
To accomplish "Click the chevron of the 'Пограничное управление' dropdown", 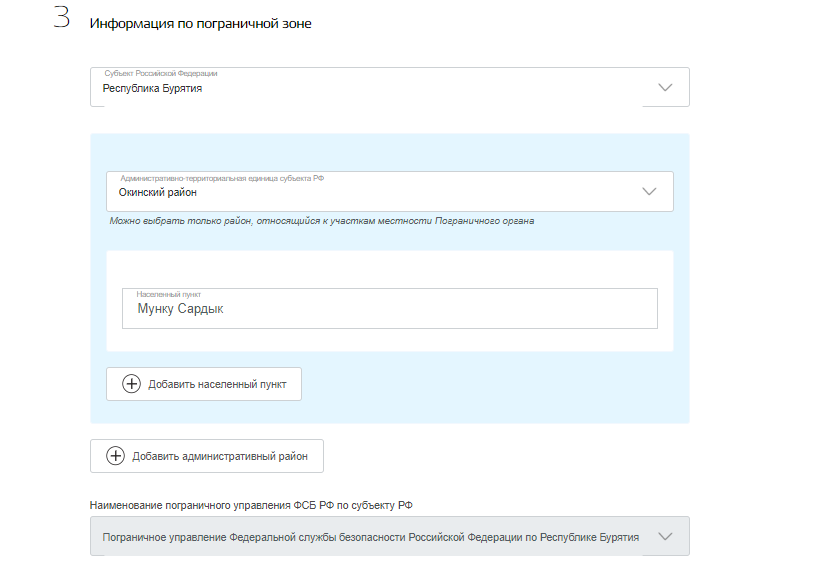I will (666, 537).
